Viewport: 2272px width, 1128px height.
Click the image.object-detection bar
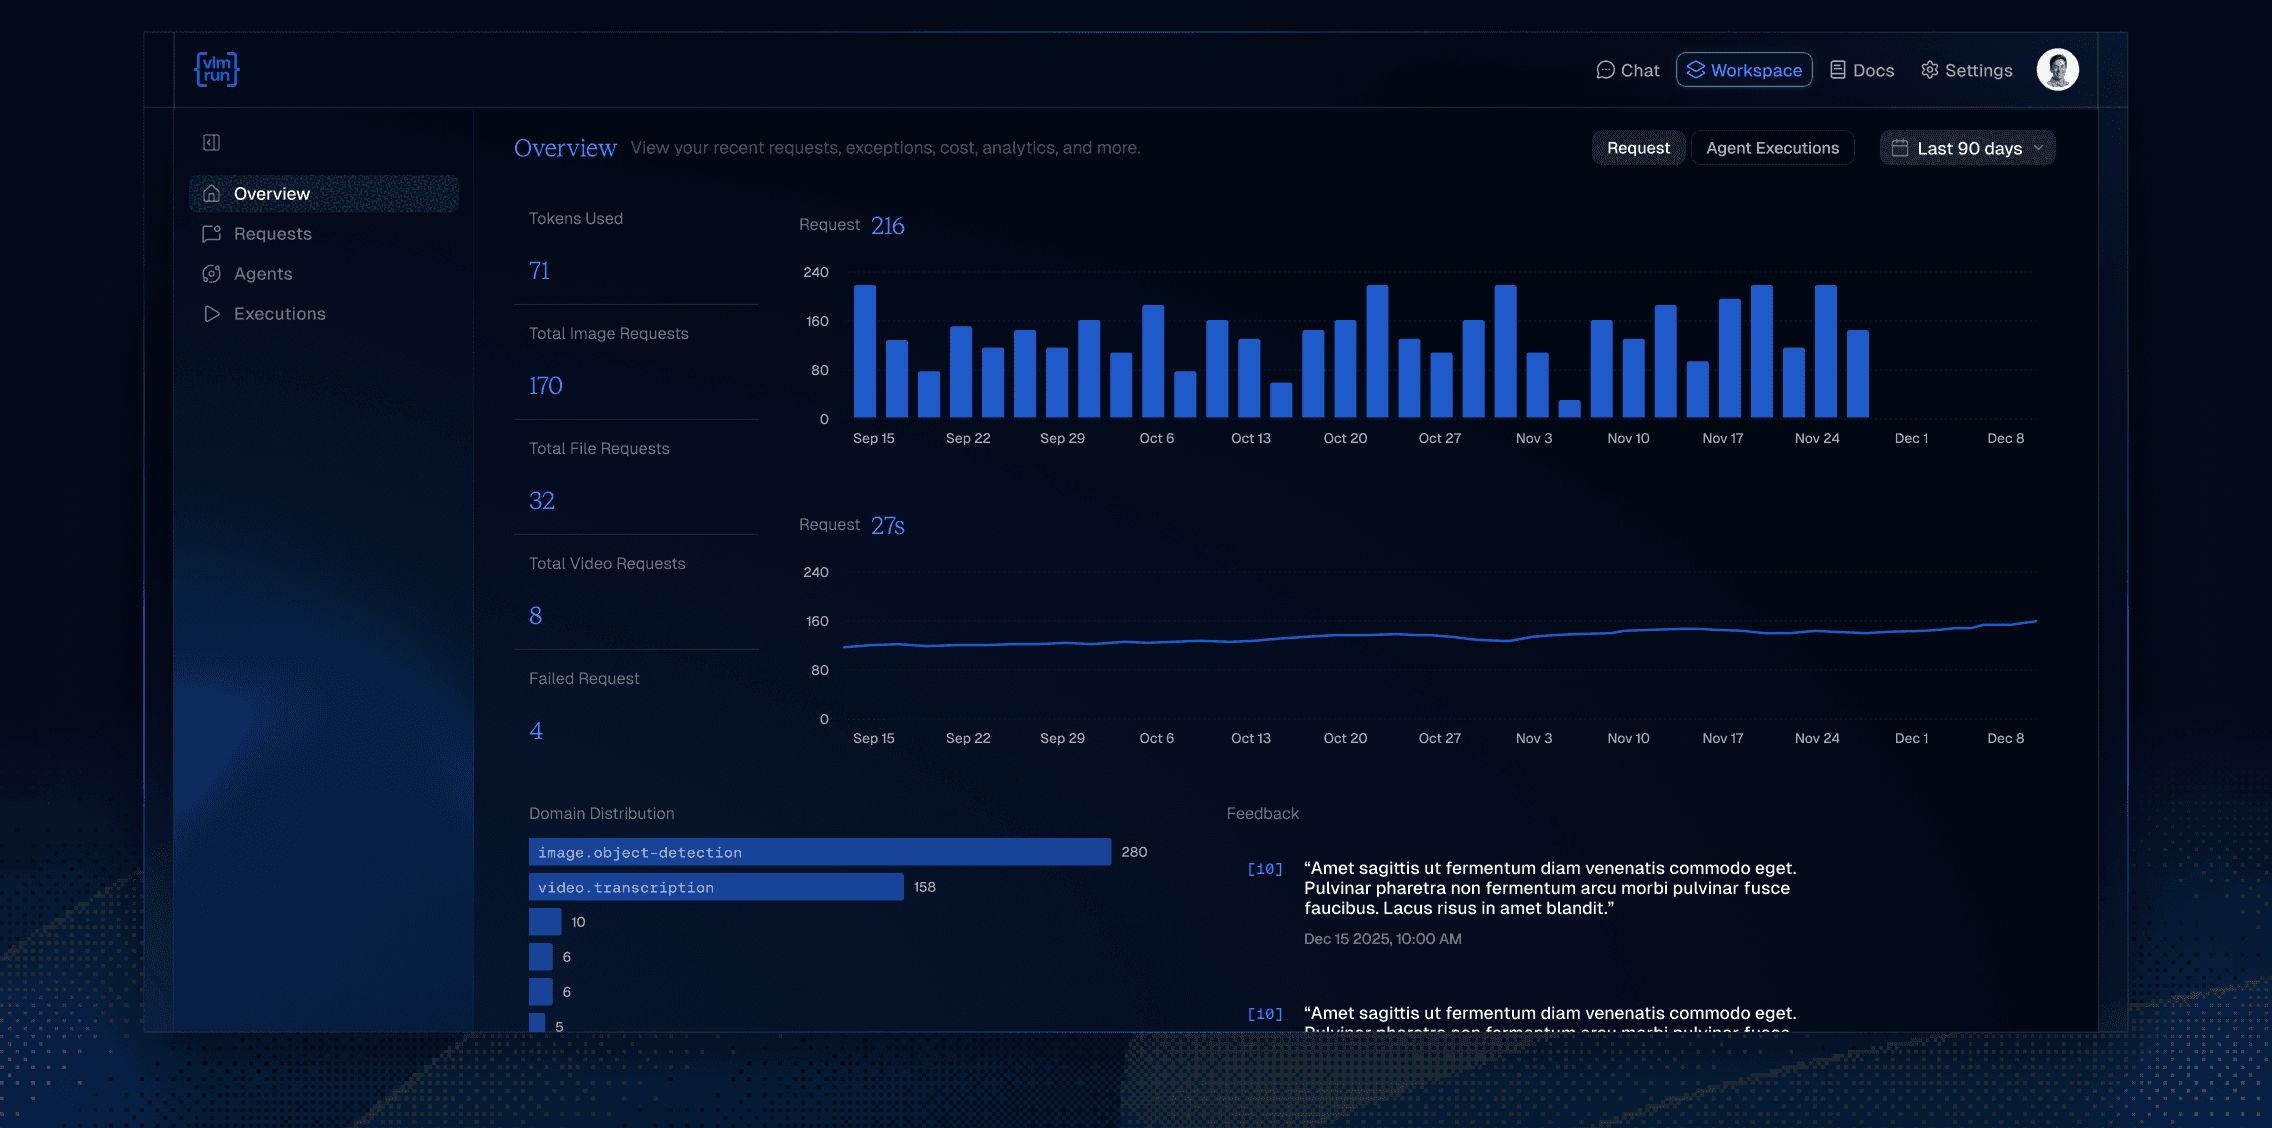pyautogui.click(x=819, y=852)
